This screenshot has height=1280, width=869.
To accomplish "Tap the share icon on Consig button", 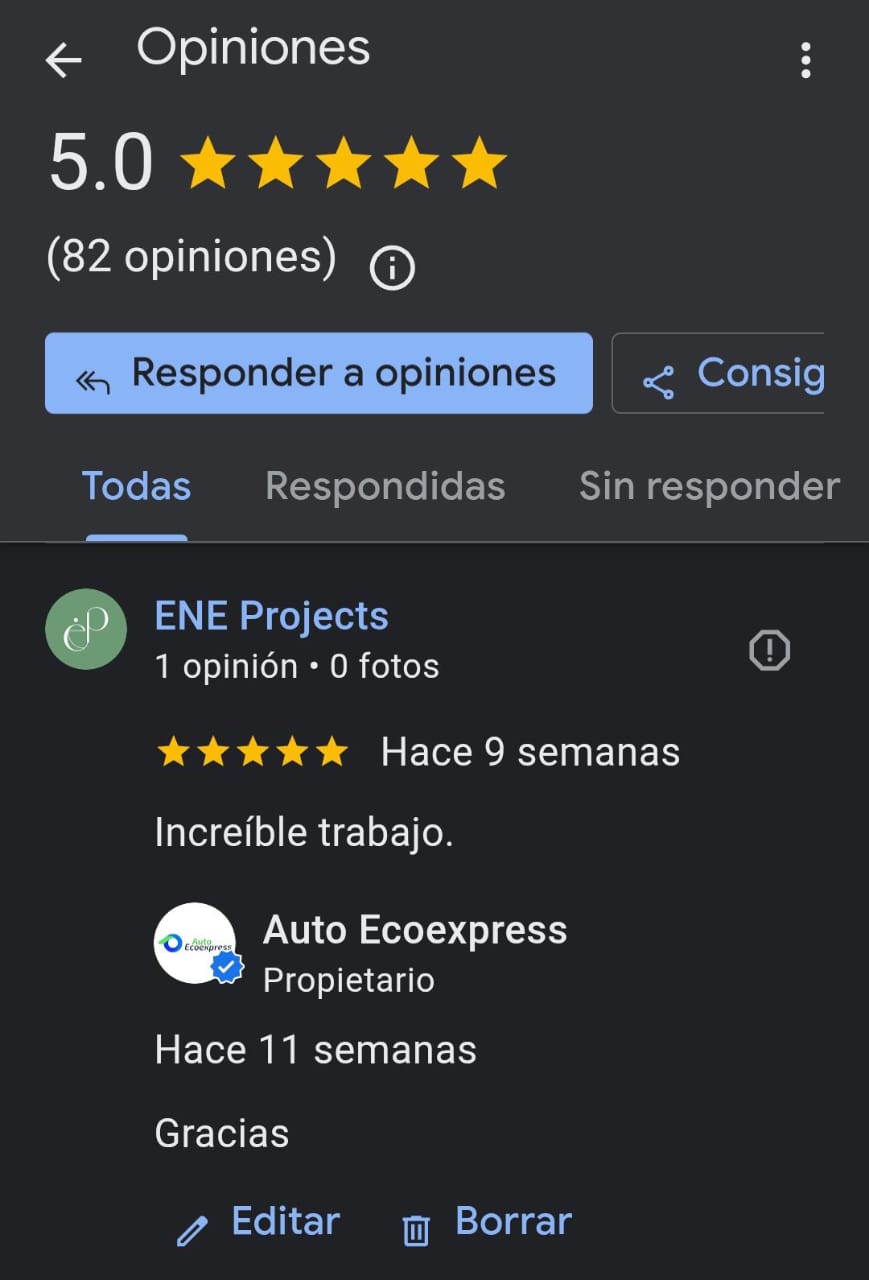I will coord(658,383).
